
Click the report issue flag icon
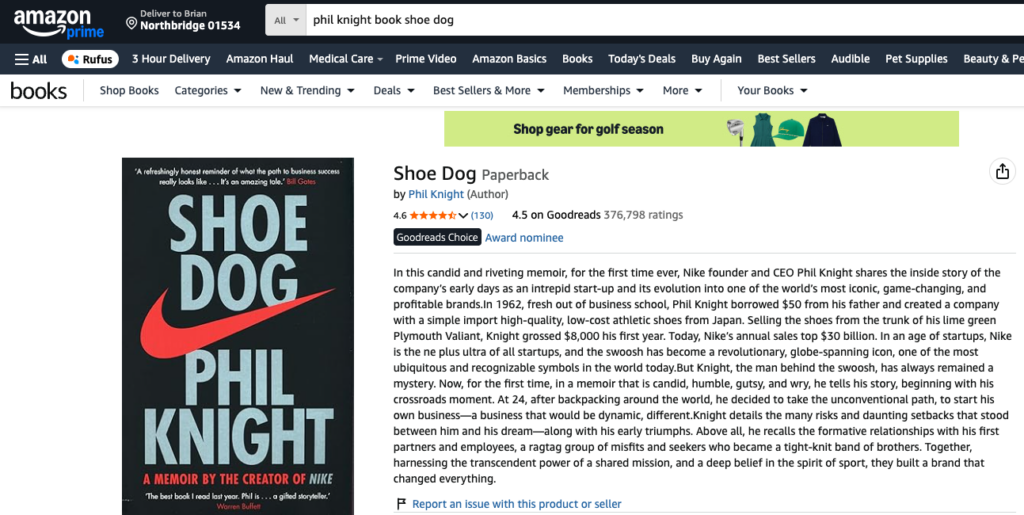(401, 504)
